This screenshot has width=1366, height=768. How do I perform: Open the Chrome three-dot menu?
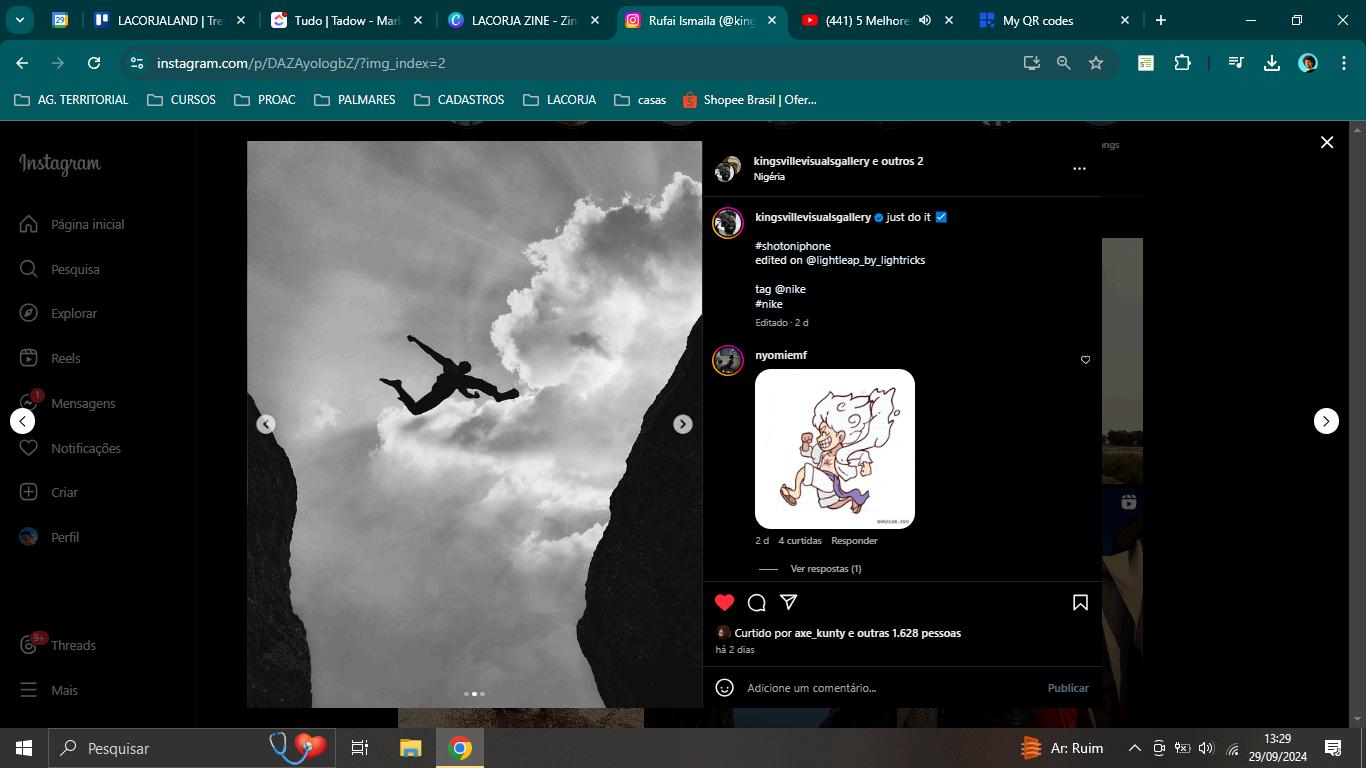click(1342, 63)
